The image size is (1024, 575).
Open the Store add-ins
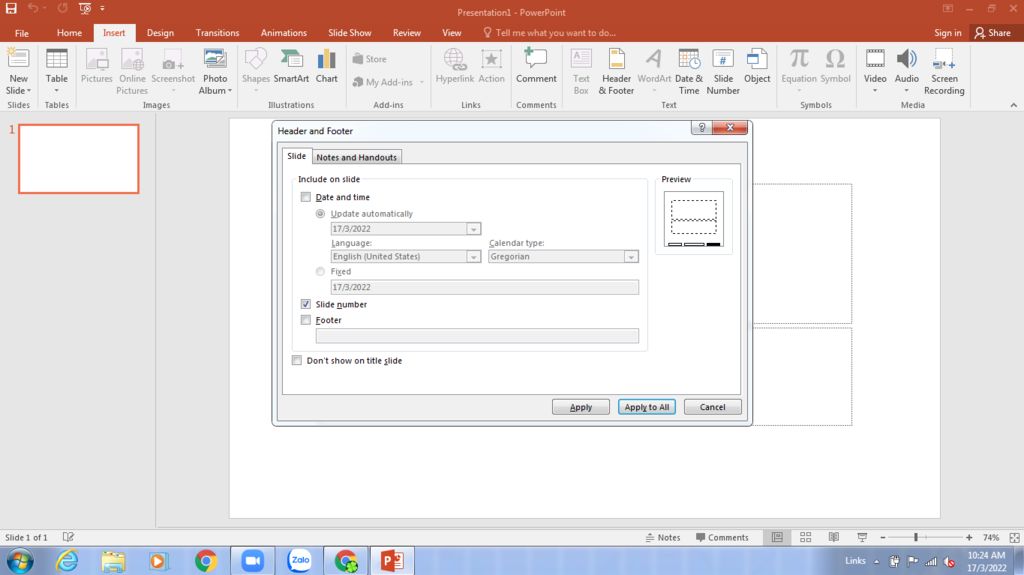370,59
